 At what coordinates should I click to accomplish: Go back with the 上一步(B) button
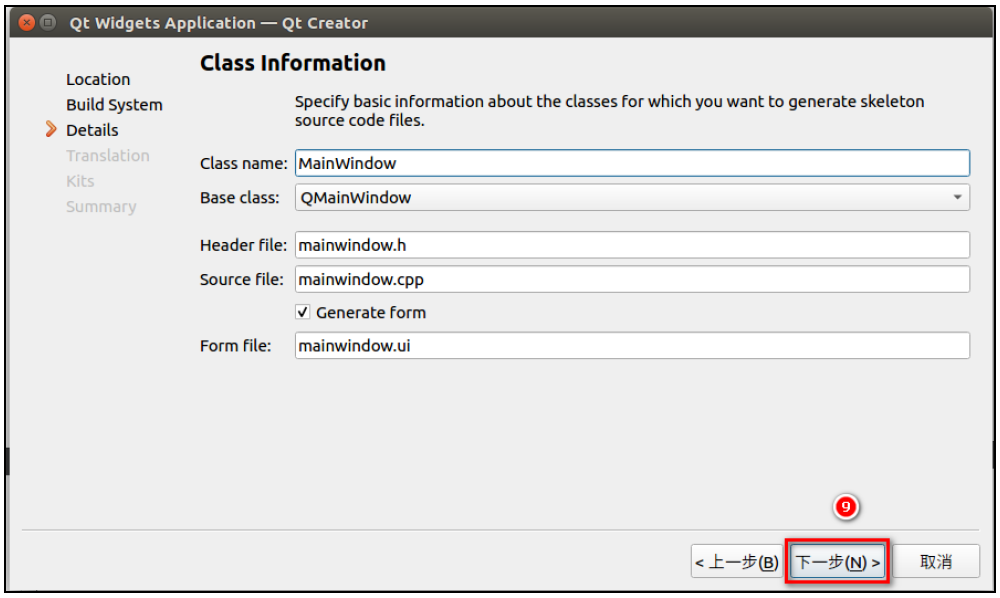(x=737, y=562)
